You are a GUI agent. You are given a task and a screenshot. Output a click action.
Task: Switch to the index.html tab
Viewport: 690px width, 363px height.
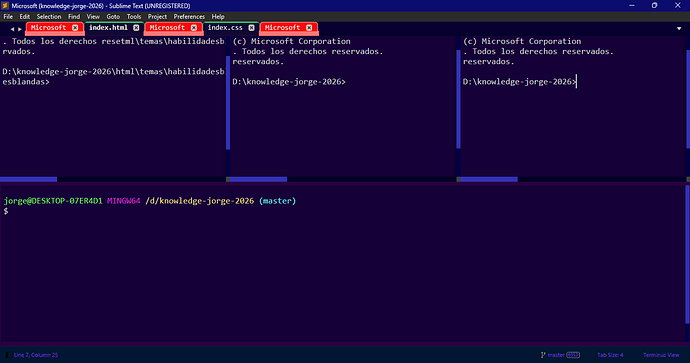[108, 28]
